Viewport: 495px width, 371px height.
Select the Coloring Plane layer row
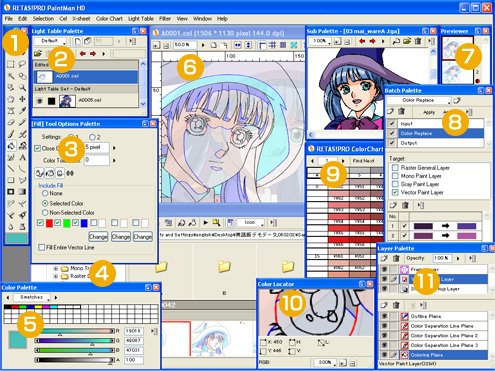pyautogui.click(x=434, y=355)
